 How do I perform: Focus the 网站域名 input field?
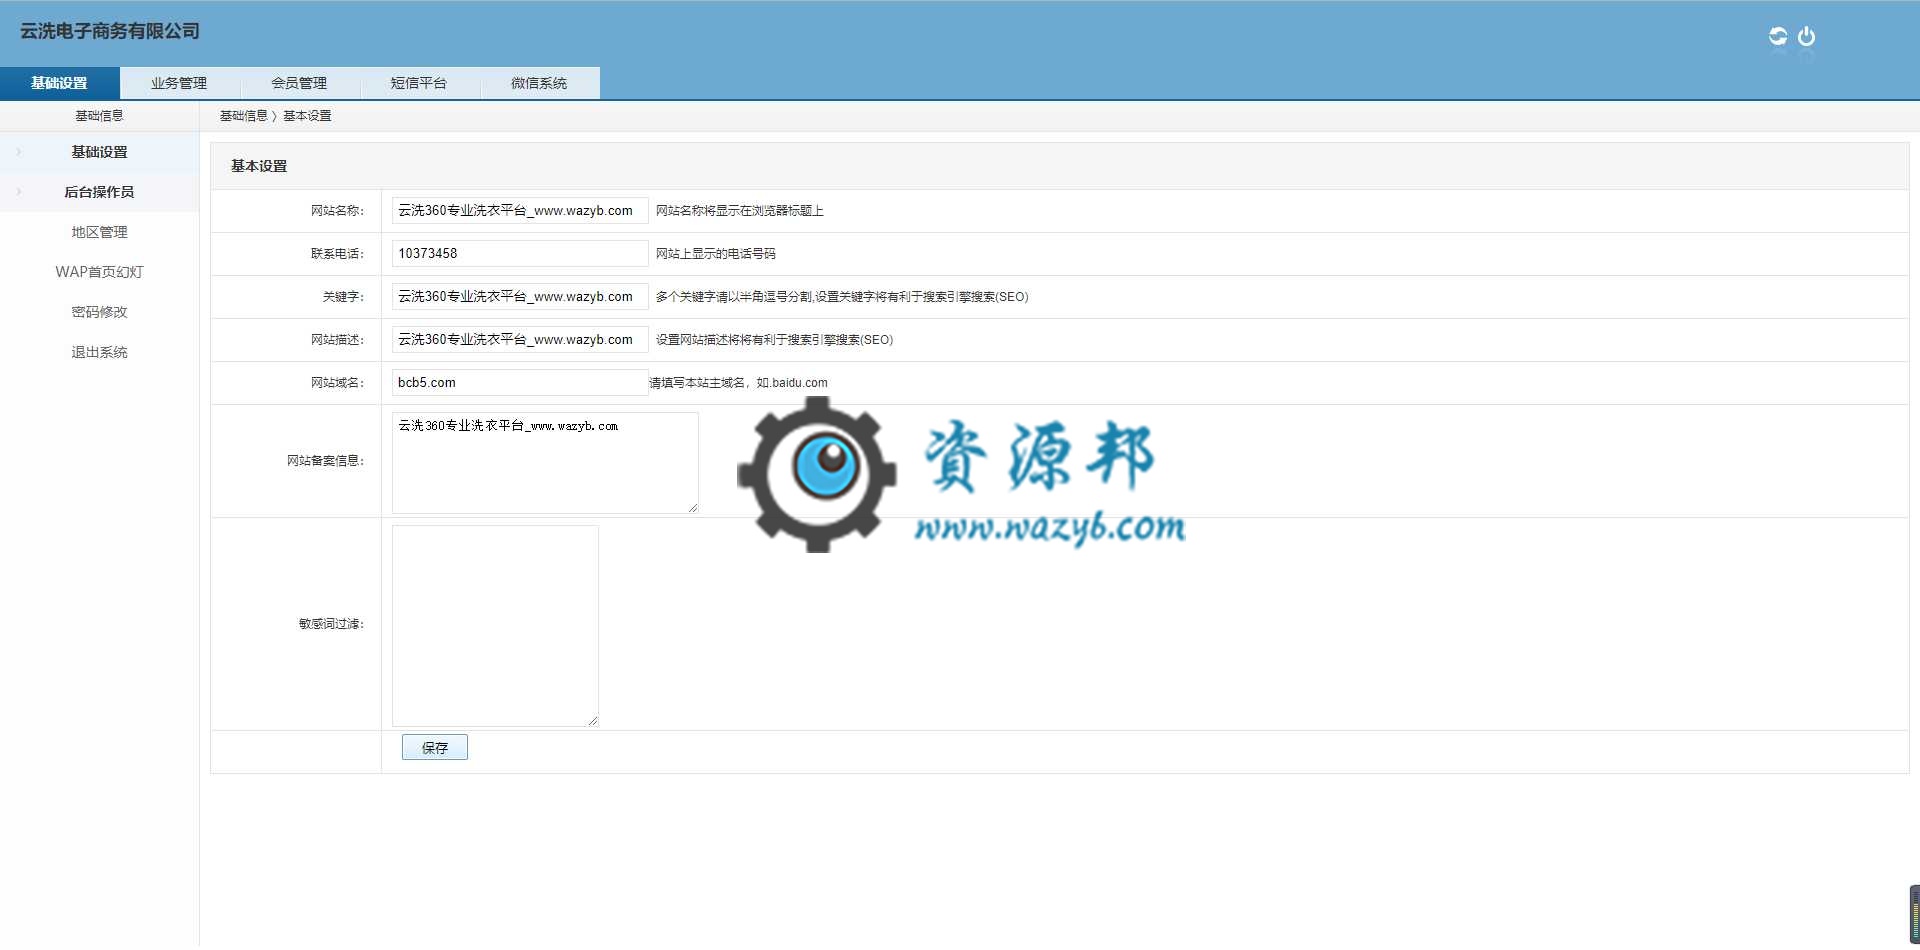pyautogui.click(x=520, y=383)
